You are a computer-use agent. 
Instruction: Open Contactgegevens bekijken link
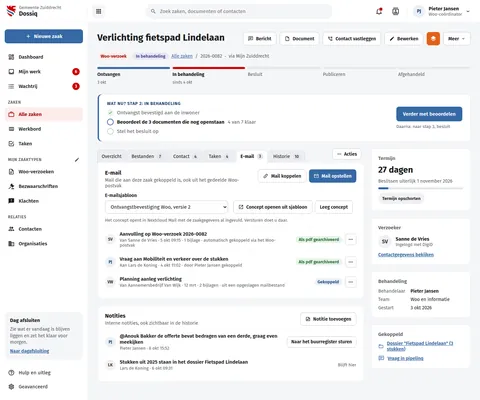406,255
